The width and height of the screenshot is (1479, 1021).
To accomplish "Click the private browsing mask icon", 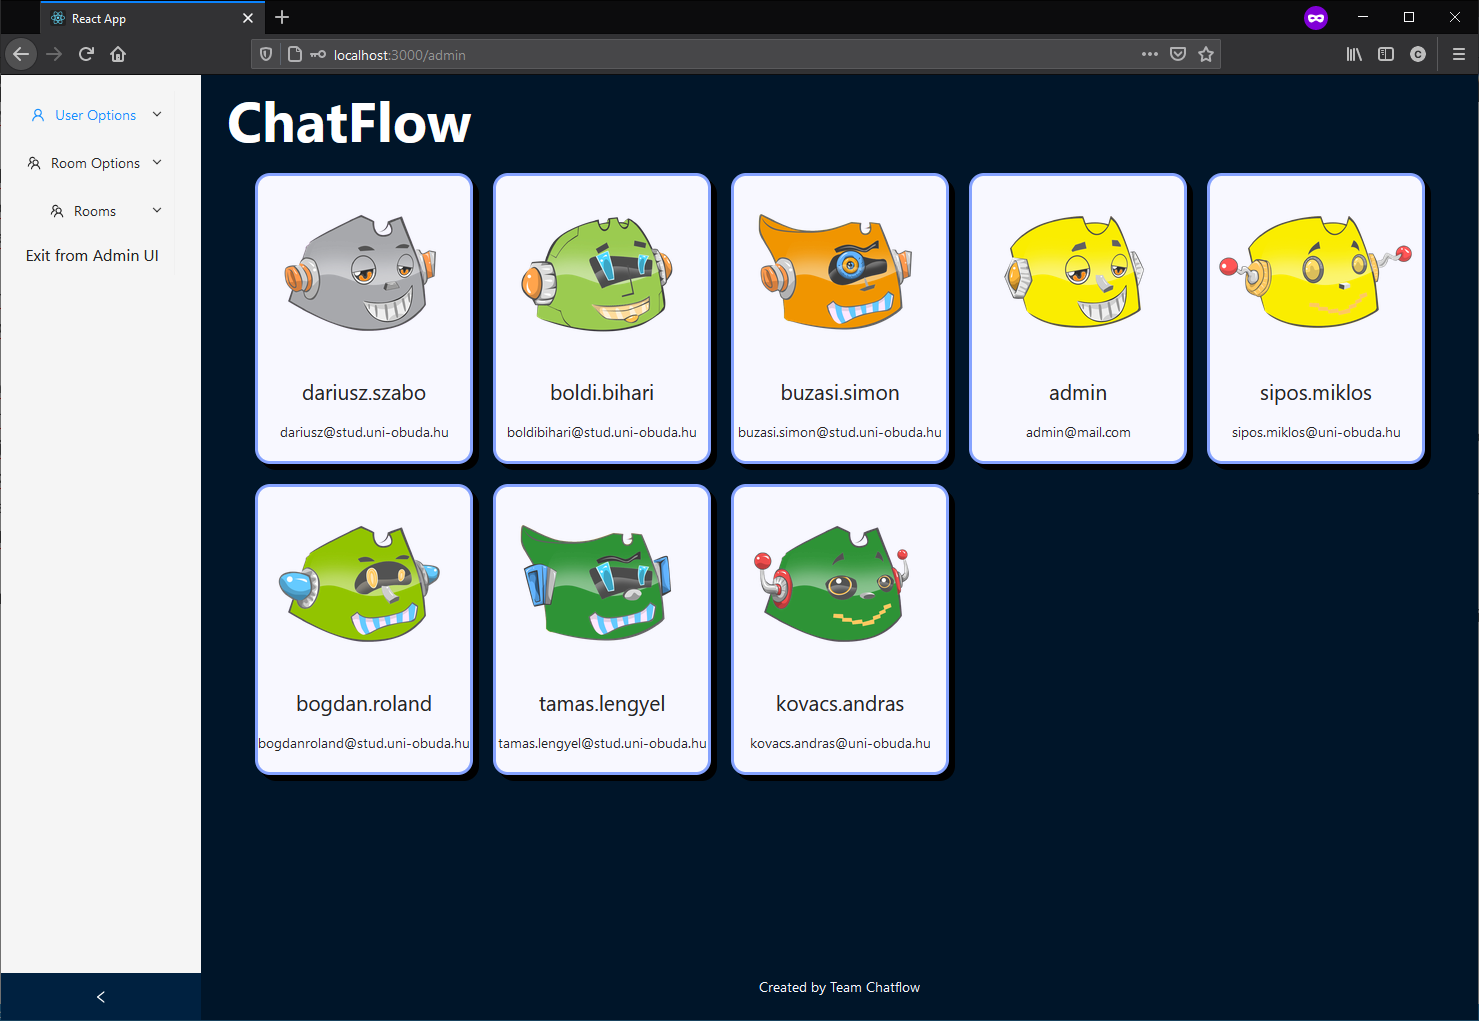I will click(1316, 17).
